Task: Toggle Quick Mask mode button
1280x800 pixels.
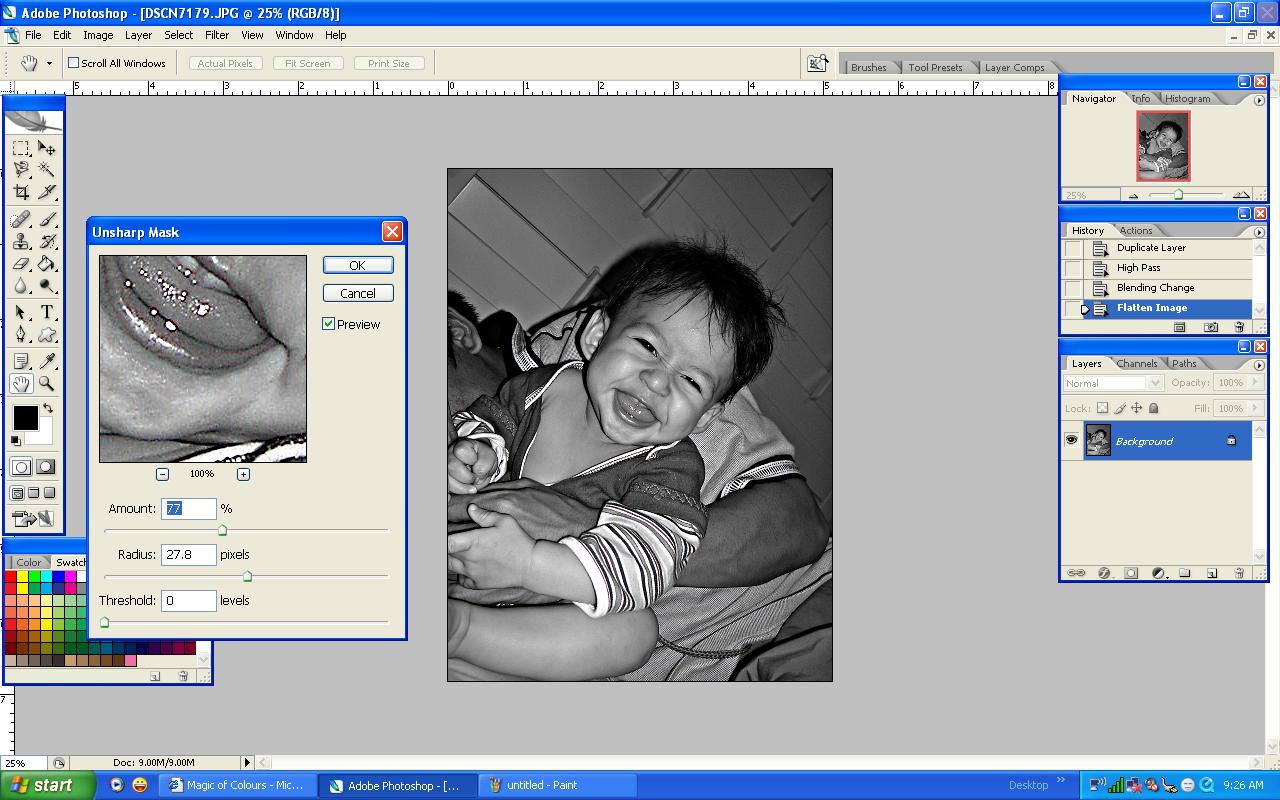Action: pyautogui.click(x=46, y=467)
